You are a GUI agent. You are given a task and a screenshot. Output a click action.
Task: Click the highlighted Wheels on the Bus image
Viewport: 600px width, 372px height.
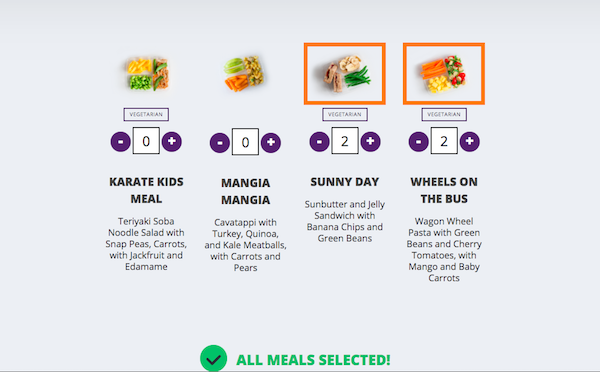[x=444, y=73]
